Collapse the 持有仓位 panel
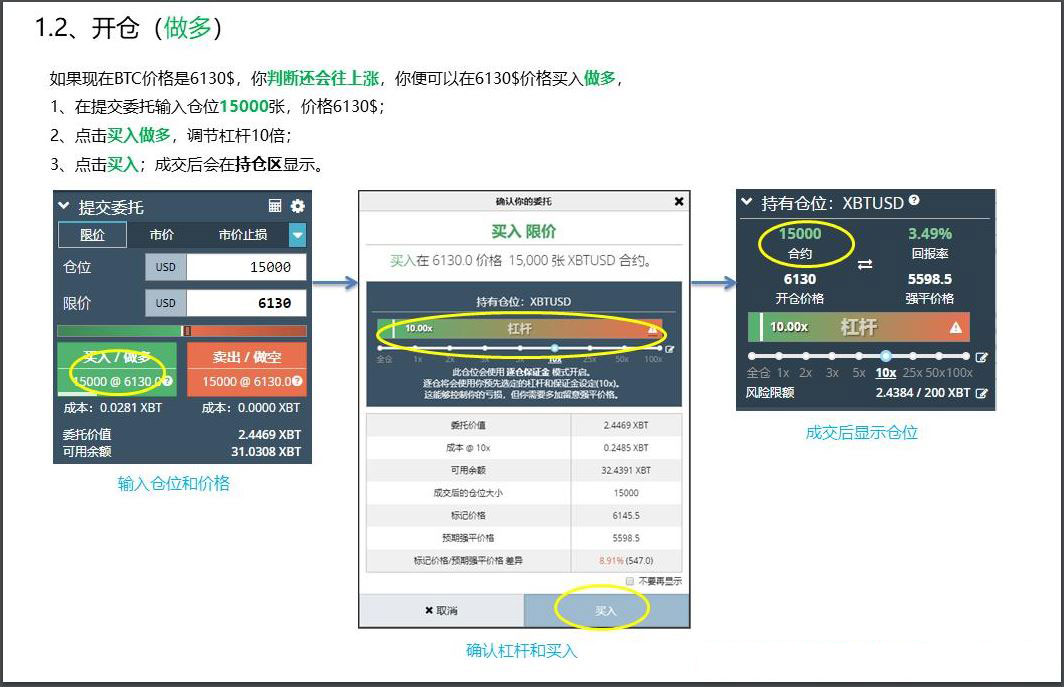 pyautogui.click(x=747, y=202)
